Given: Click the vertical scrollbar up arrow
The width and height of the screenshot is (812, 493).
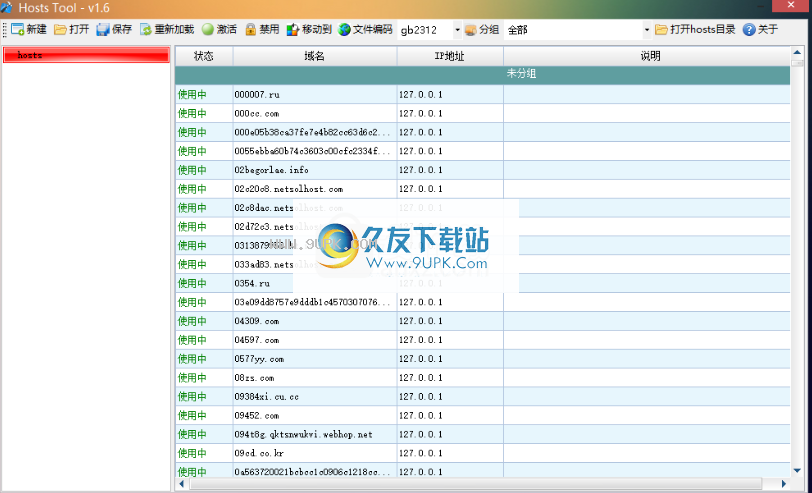Looking at the screenshot, I should 798,52.
